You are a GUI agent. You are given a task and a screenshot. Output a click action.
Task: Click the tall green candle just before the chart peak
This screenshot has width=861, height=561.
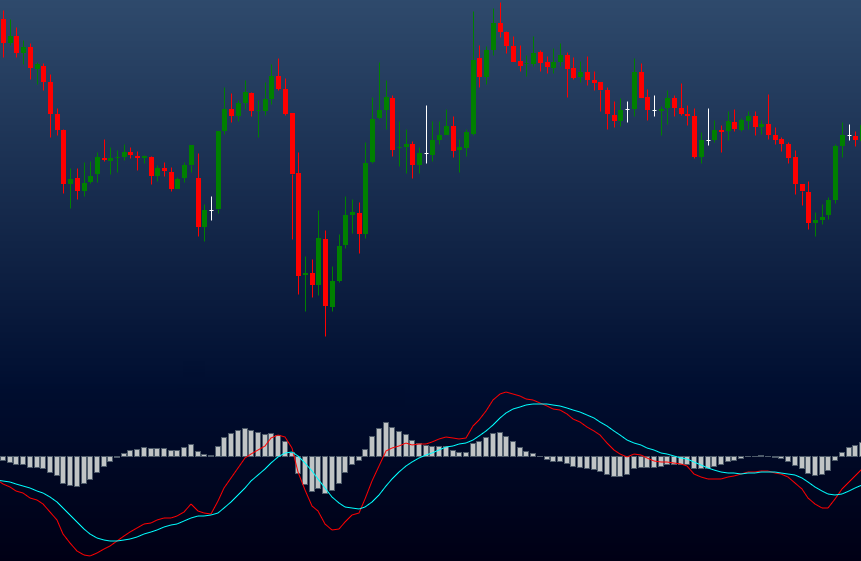pyautogui.click(x=474, y=96)
